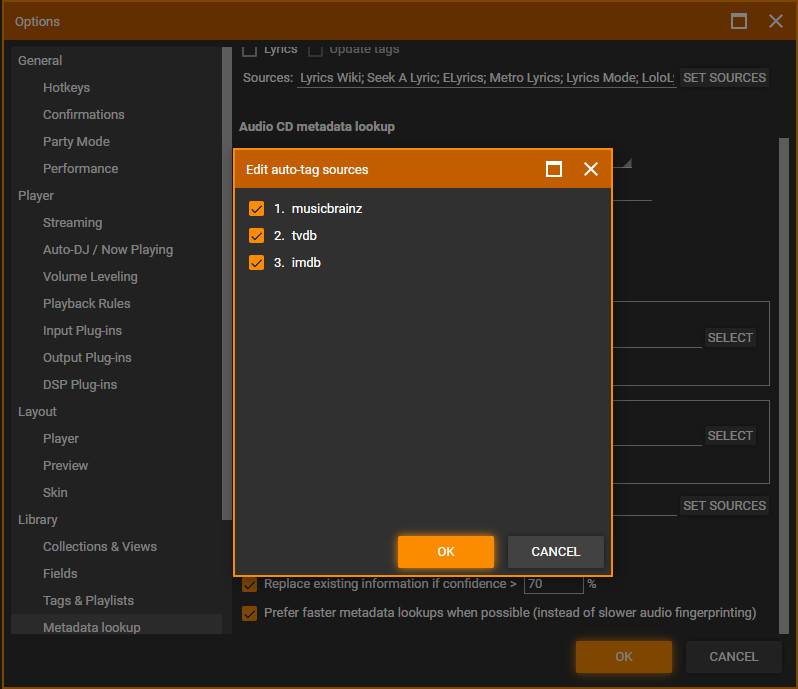This screenshot has height=689, width=798.
Task: Select Tags & Playlists in Library section
Action: point(88,601)
